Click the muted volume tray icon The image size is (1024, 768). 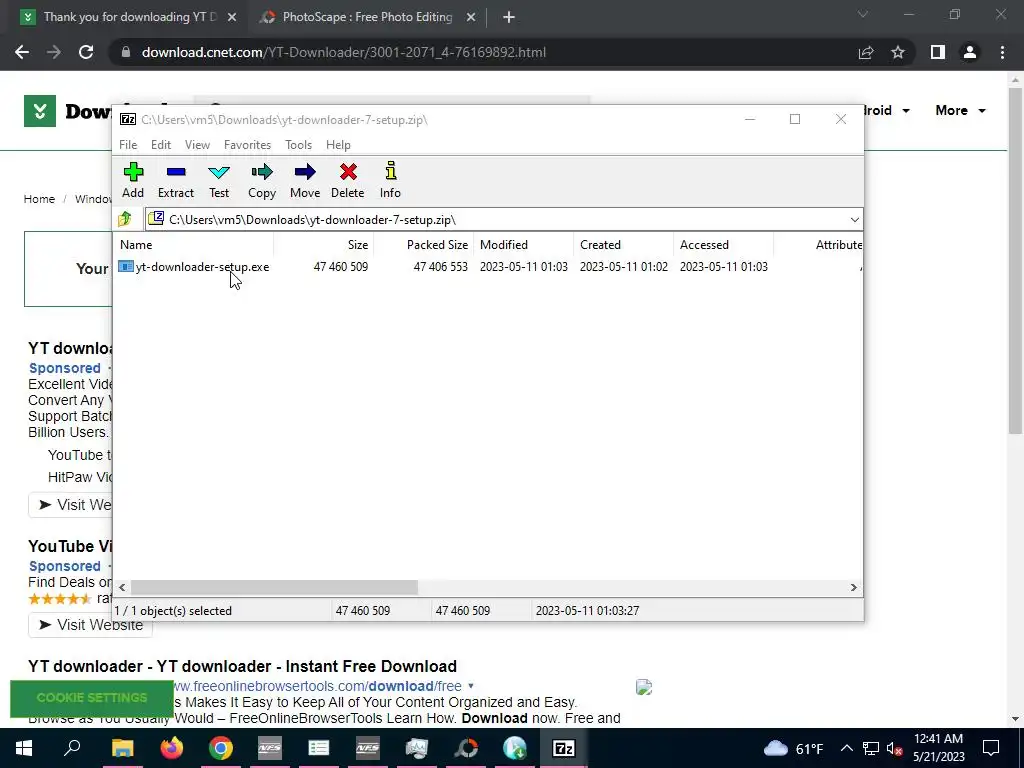point(894,748)
